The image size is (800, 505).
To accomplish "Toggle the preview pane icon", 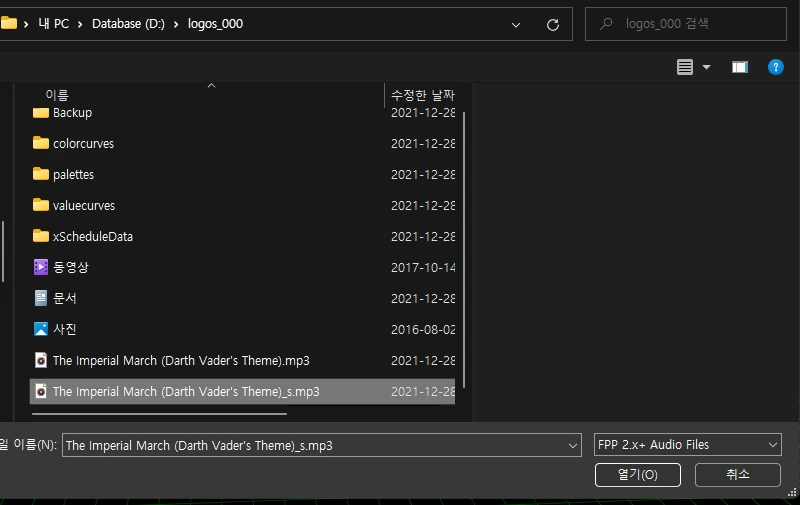I will pos(739,67).
